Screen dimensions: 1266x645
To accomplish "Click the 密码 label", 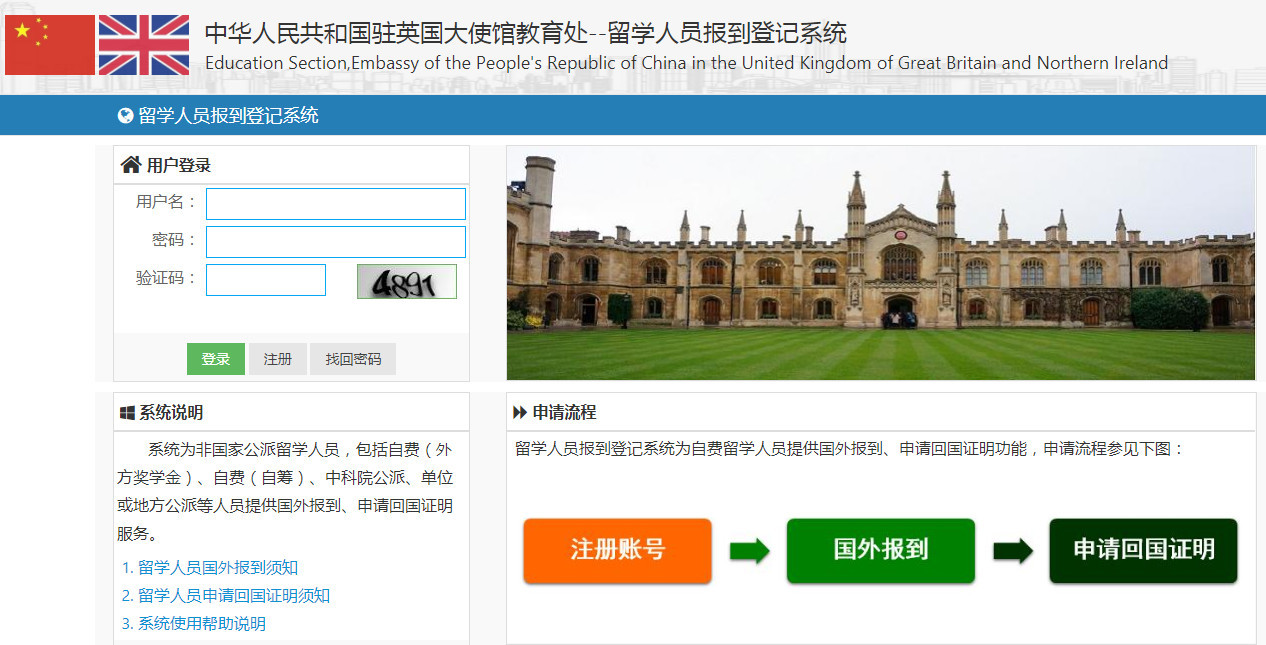I will point(175,240).
